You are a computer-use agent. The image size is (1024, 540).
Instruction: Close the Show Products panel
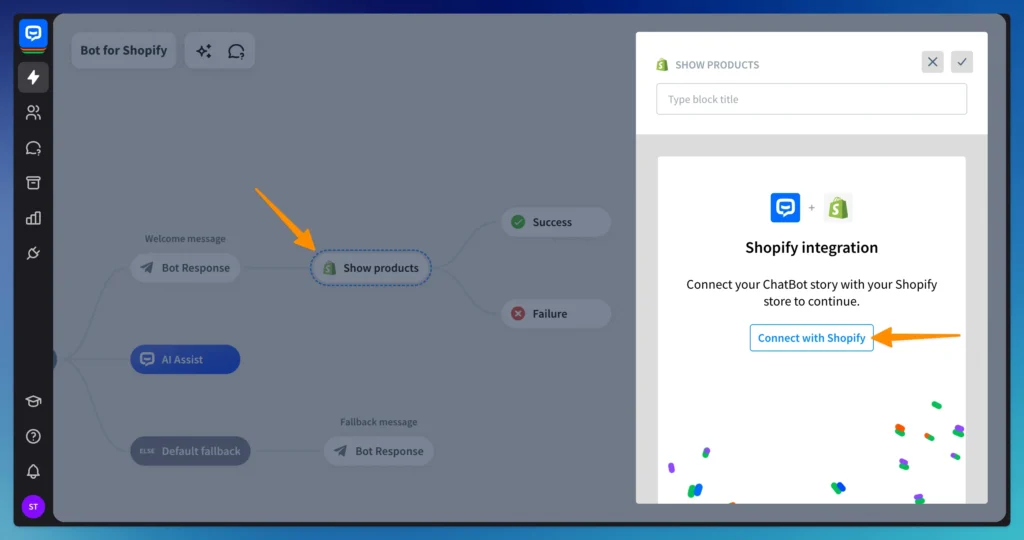pos(932,62)
